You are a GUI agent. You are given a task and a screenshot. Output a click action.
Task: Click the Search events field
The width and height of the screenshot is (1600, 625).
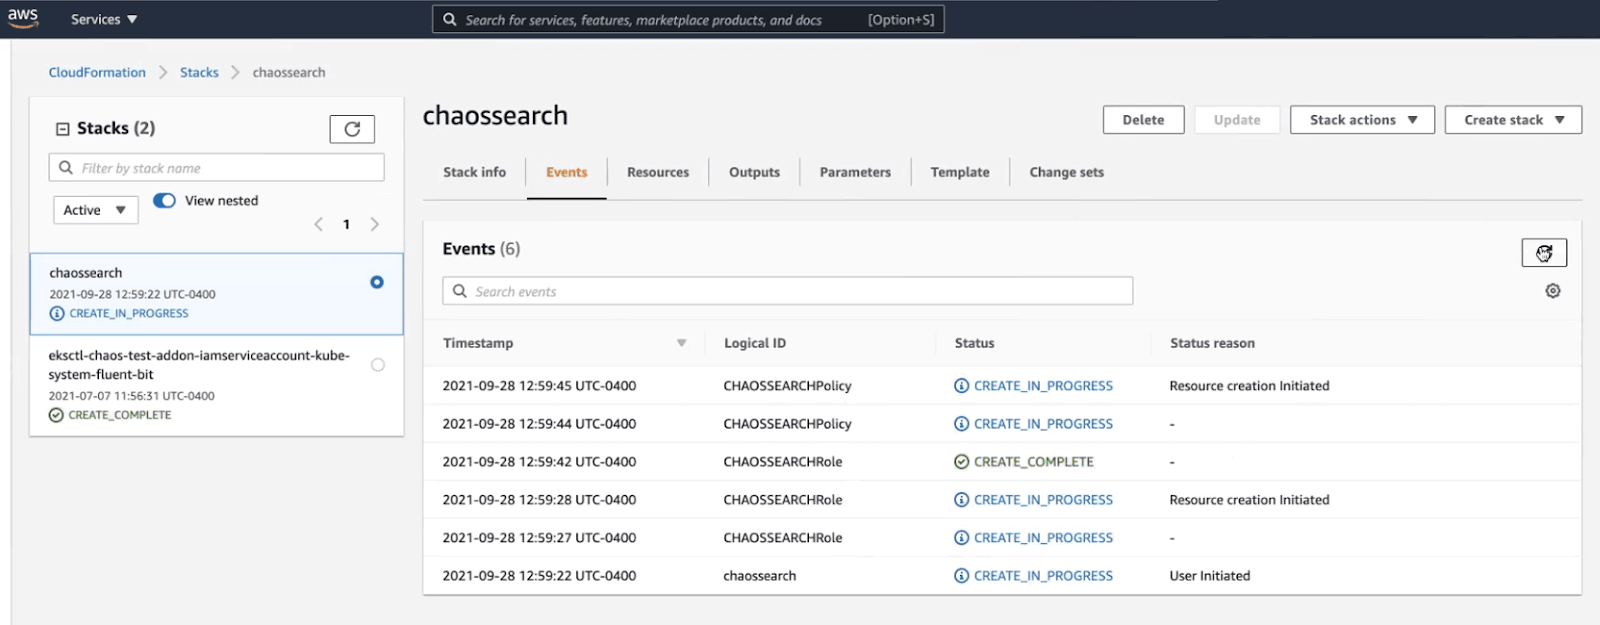(x=788, y=291)
